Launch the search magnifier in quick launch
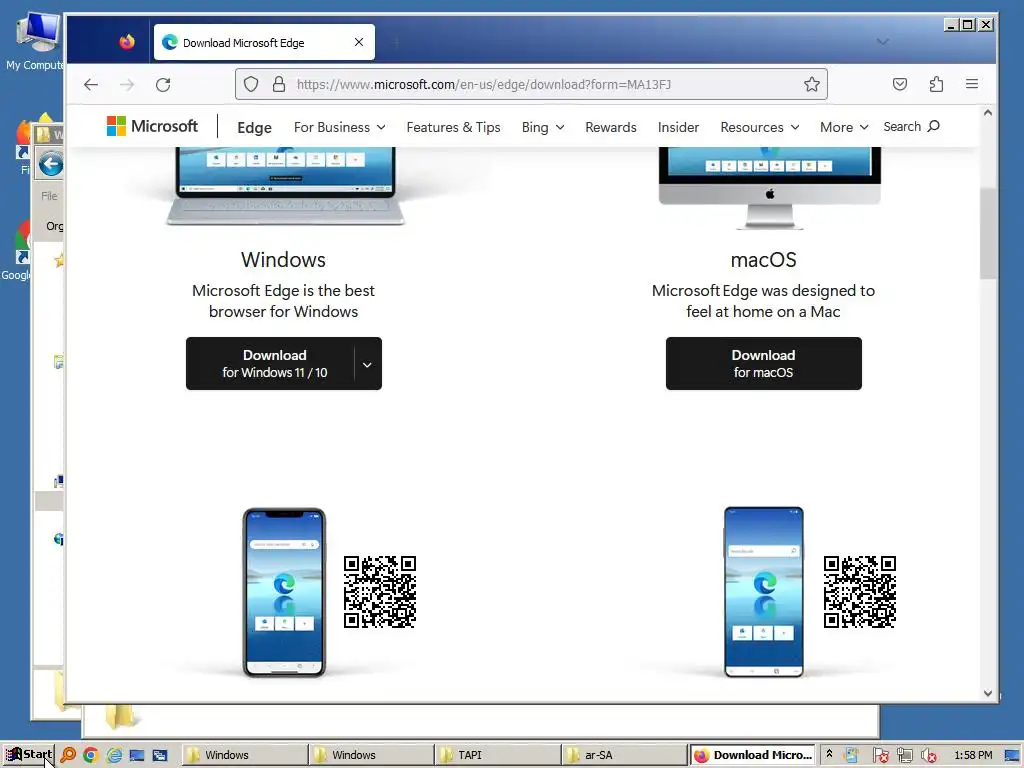The image size is (1024, 768). pyautogui.click(x=68, y=755)
